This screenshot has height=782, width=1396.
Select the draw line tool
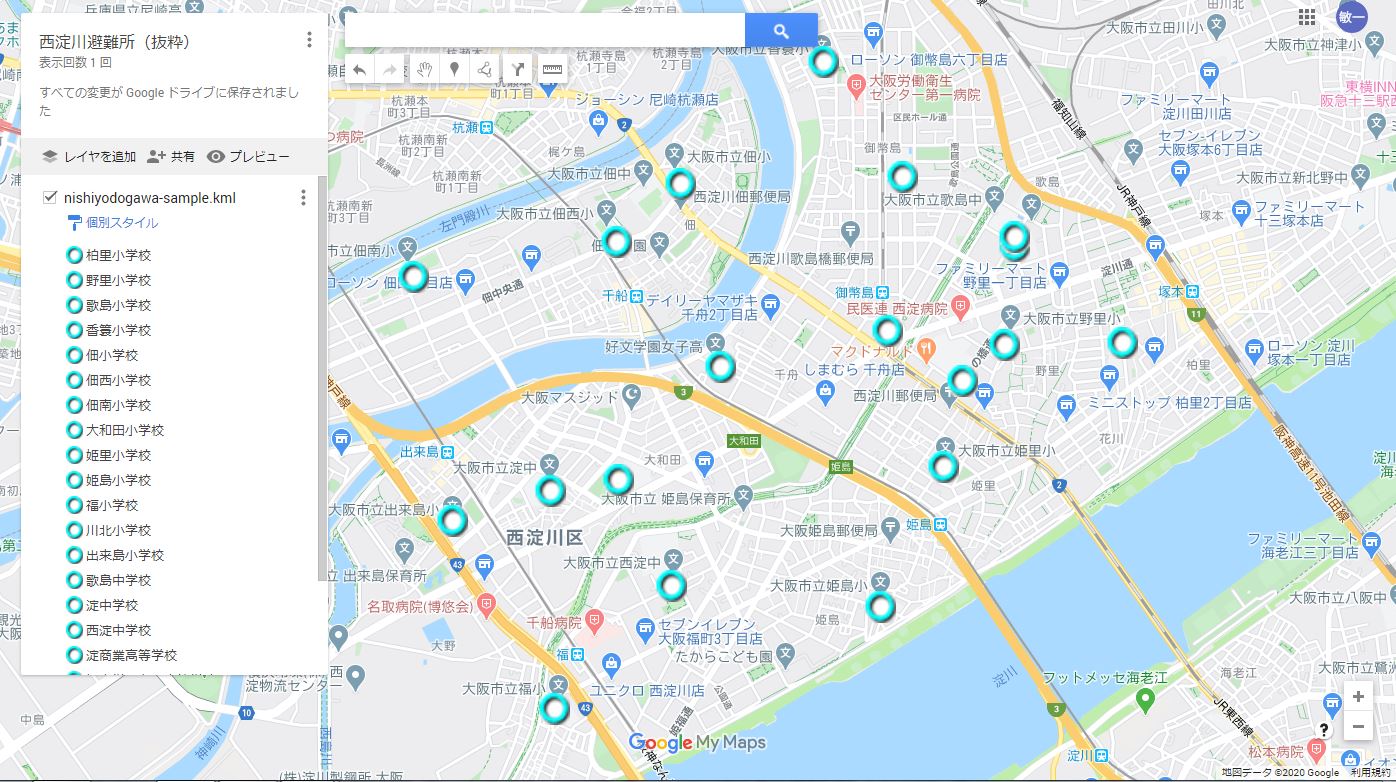point(485,69)
